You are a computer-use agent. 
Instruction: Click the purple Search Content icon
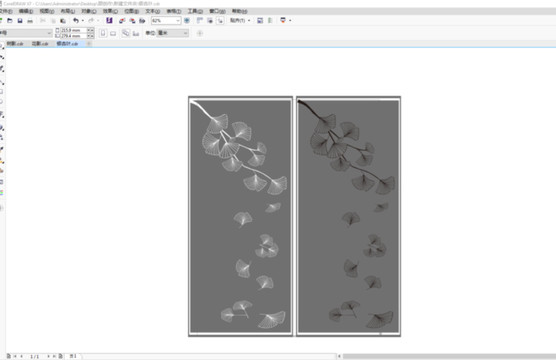tap(109, 21)
